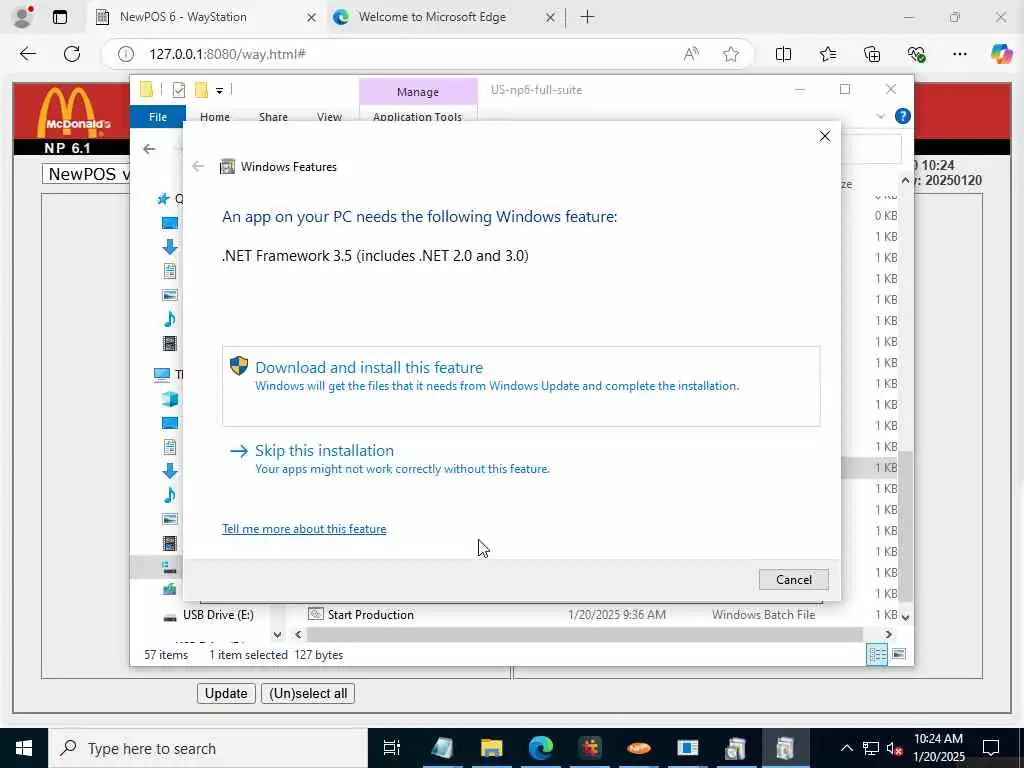The height and width of the screenshot is (768, 1024).
Task: Open a new Edge tab
Action: click(x=587, y=17)
